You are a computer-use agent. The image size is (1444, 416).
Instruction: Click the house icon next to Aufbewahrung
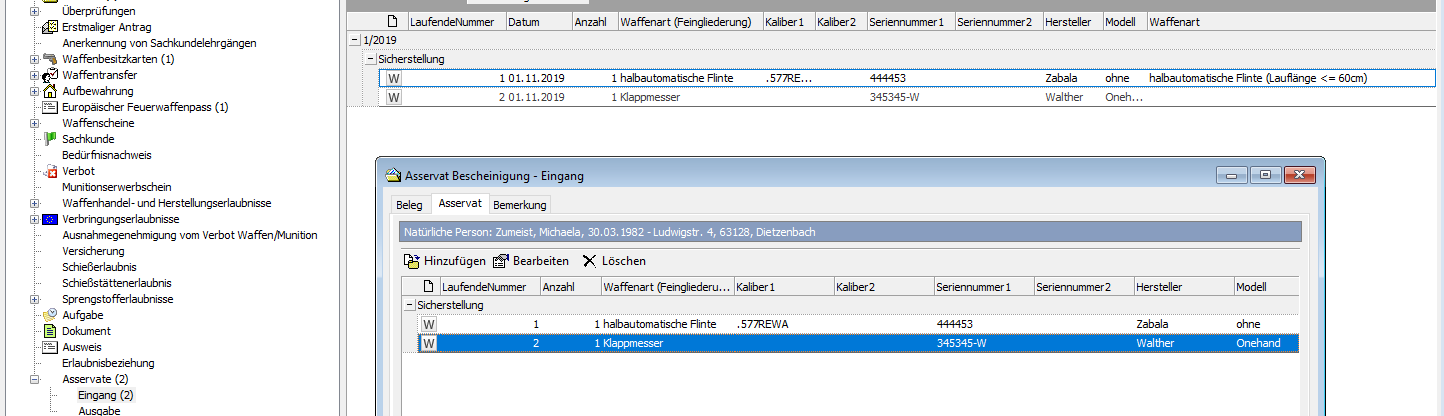(50, 91)
